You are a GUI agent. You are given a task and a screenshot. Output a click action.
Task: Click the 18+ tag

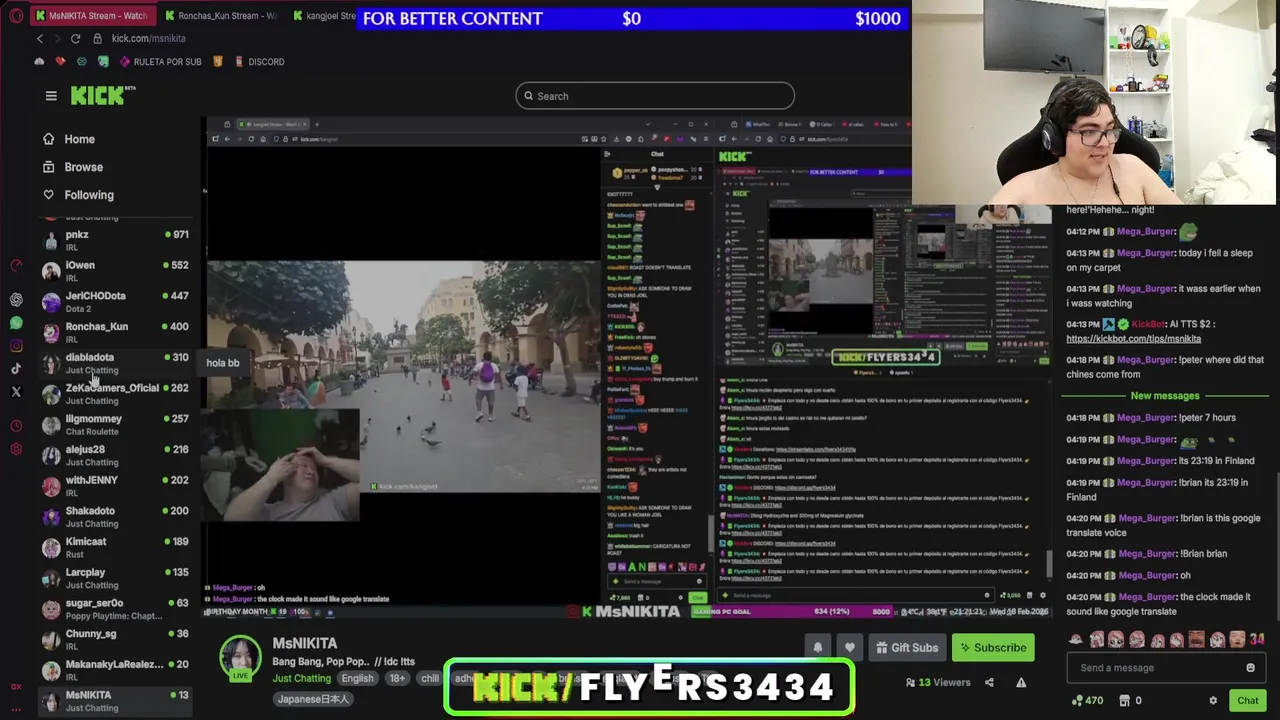(x=397, y=678)
